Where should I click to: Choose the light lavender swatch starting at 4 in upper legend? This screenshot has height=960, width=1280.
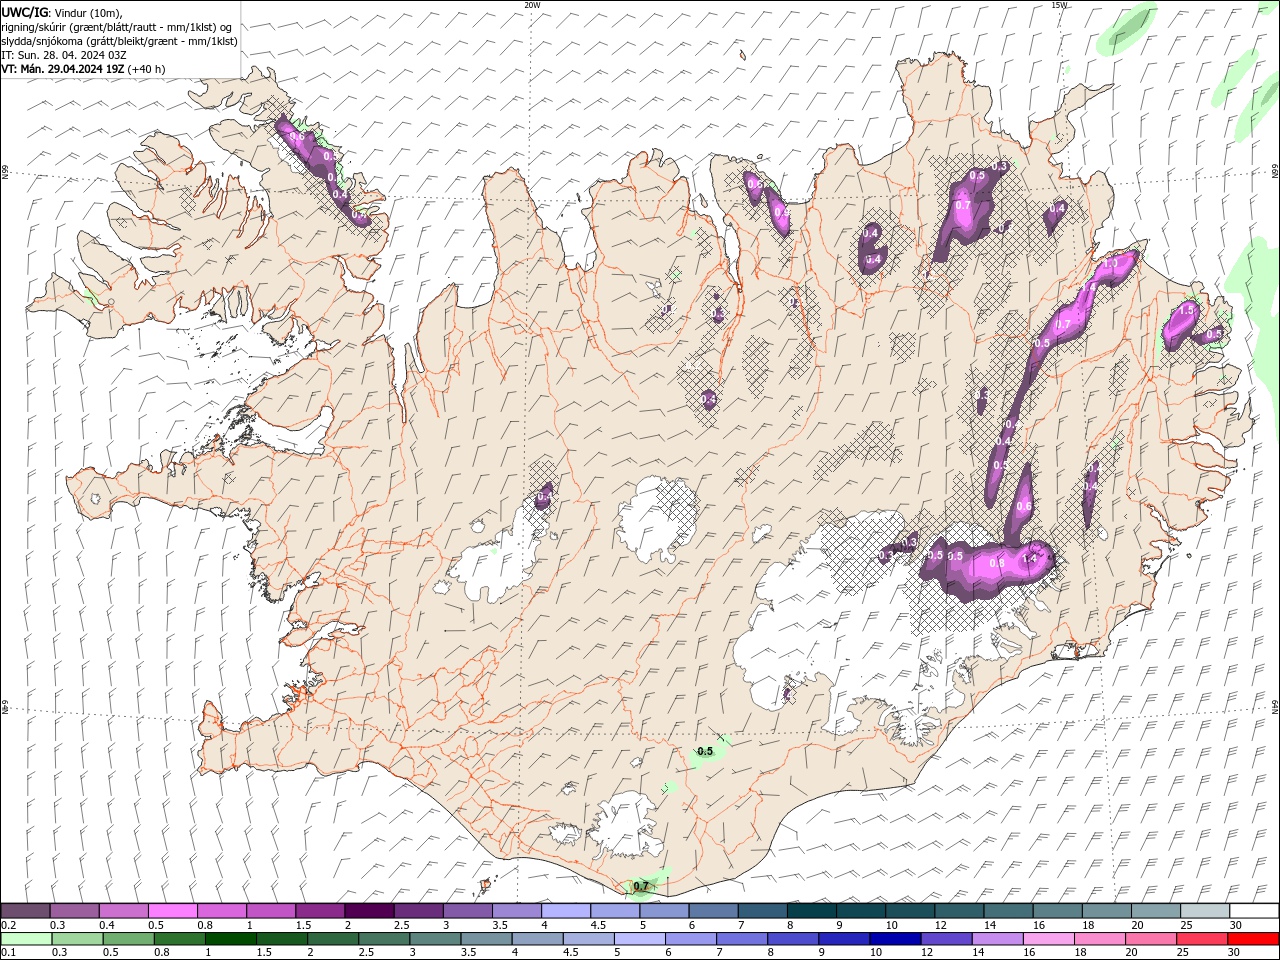point(567,911)
